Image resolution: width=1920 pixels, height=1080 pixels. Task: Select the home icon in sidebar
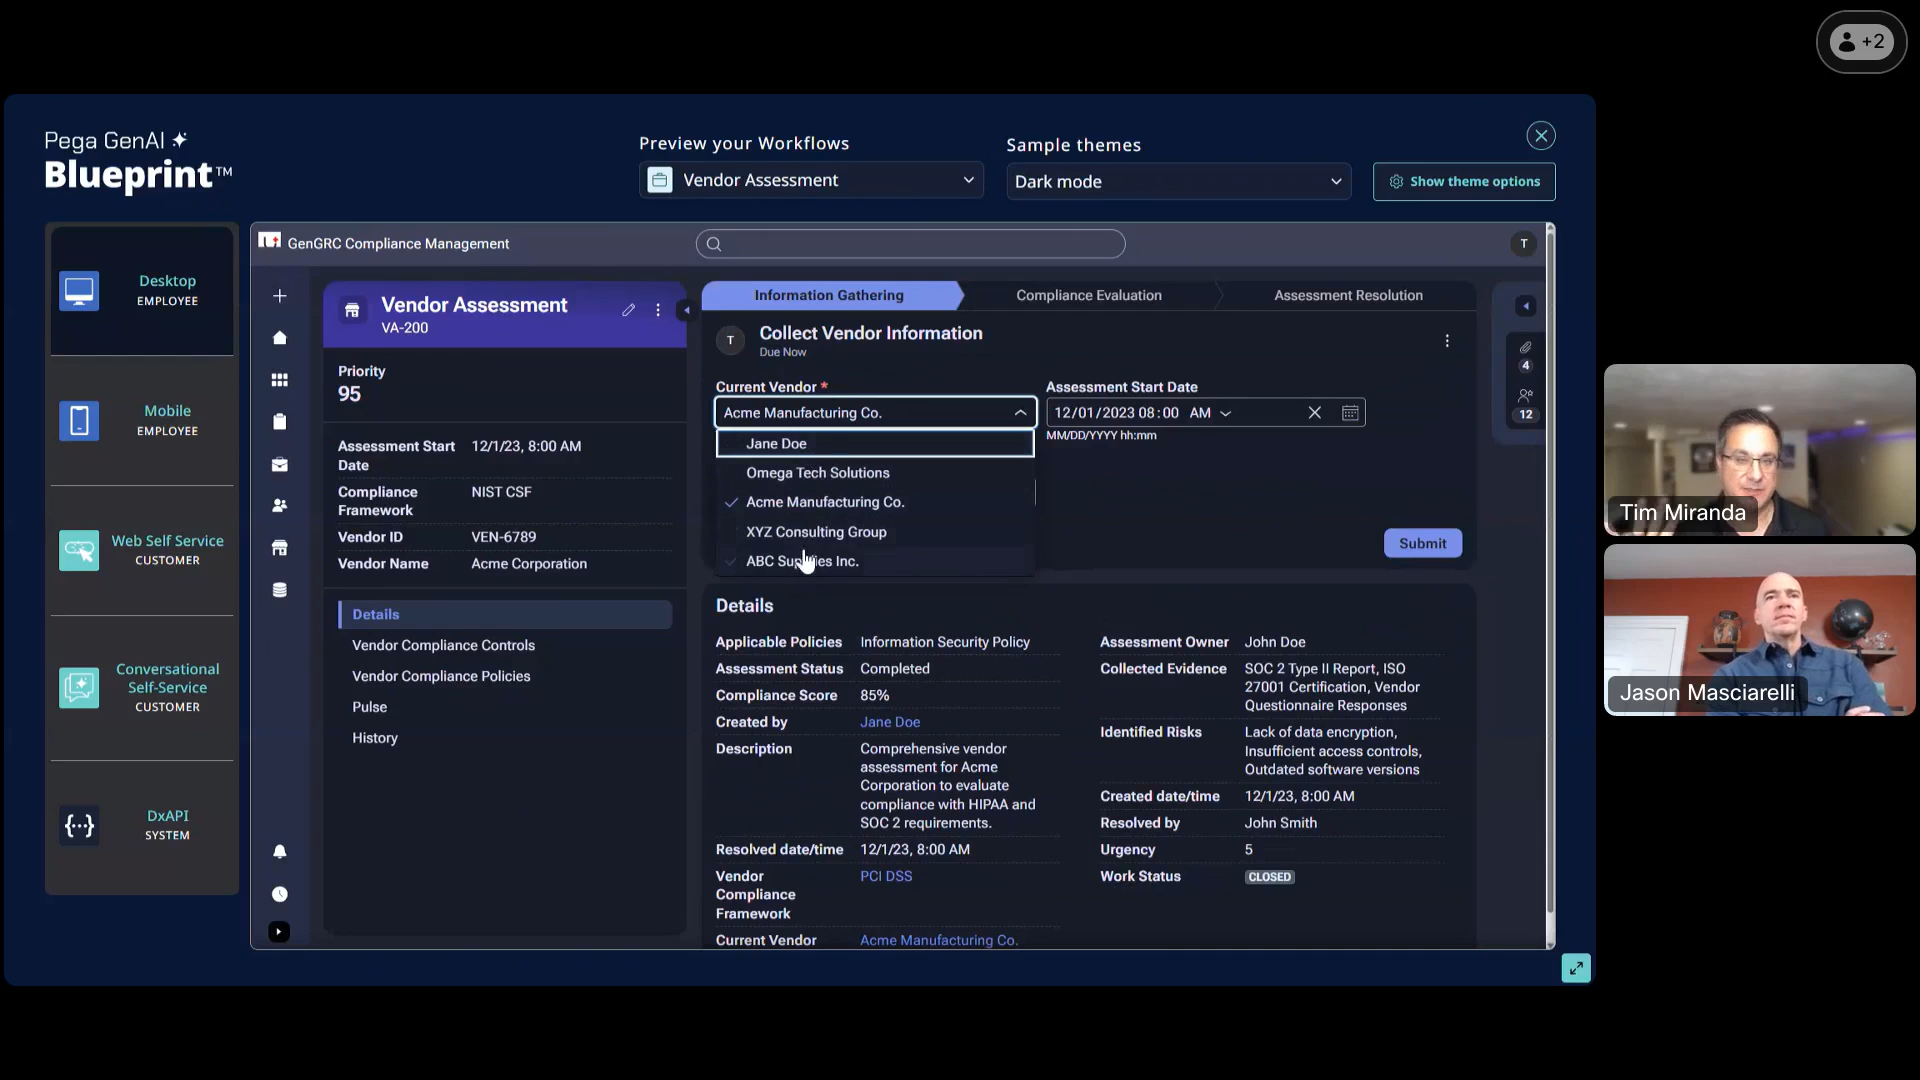point(280,338)
